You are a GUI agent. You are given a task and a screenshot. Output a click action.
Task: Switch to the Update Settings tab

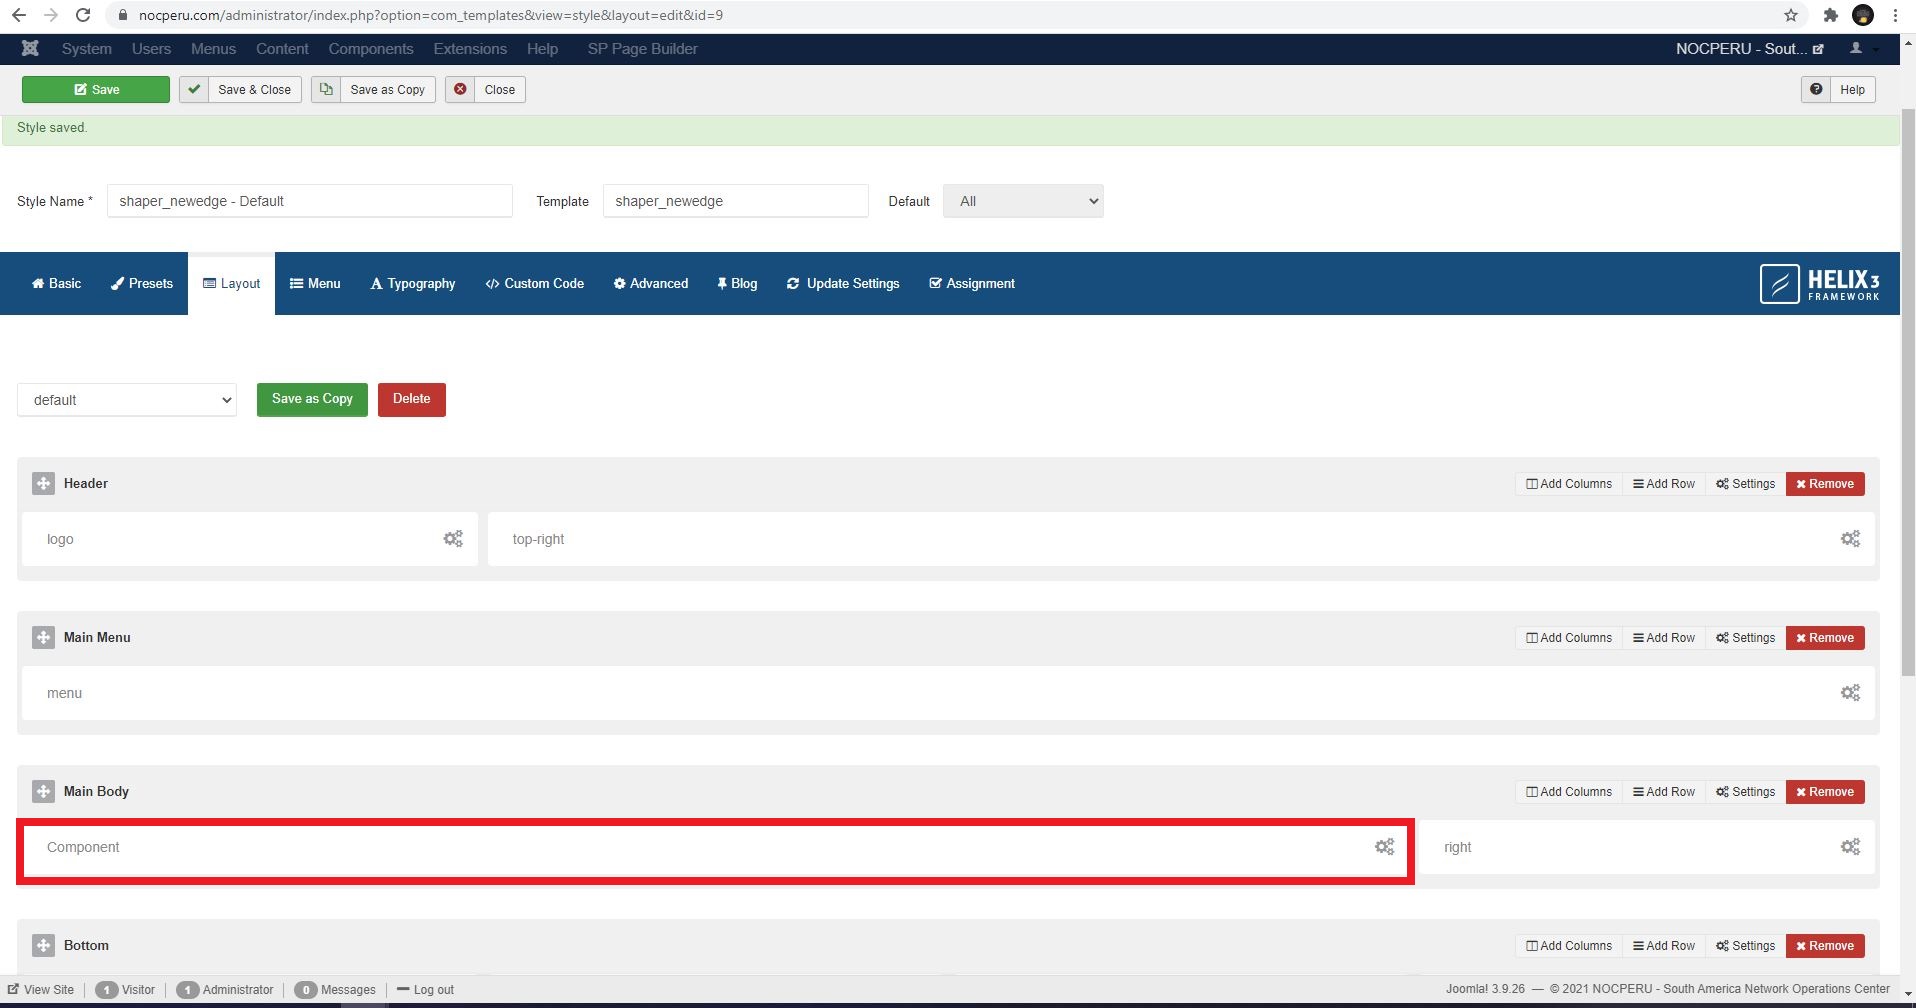pos(843,284)
